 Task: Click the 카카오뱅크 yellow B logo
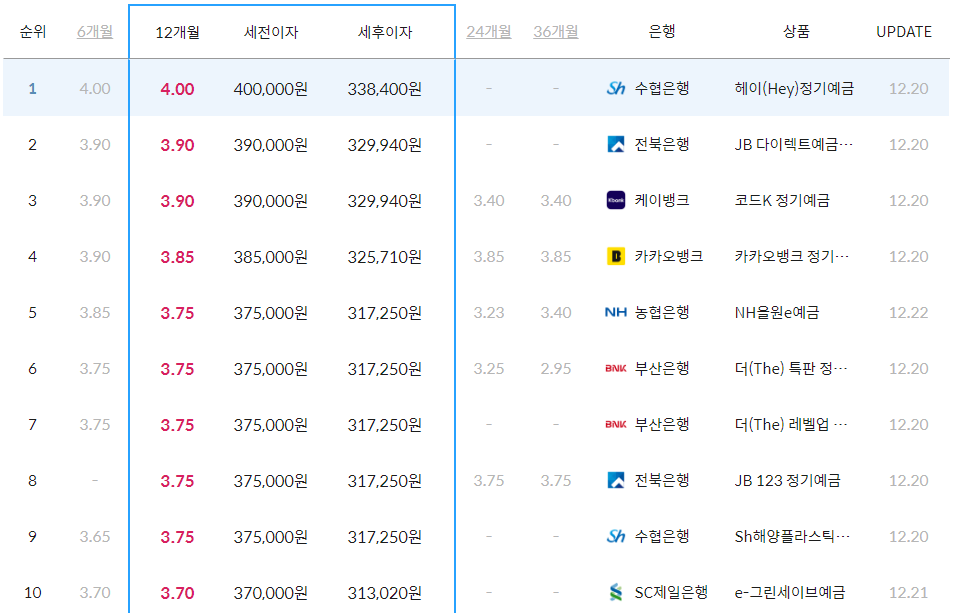[x=616, y=257]
